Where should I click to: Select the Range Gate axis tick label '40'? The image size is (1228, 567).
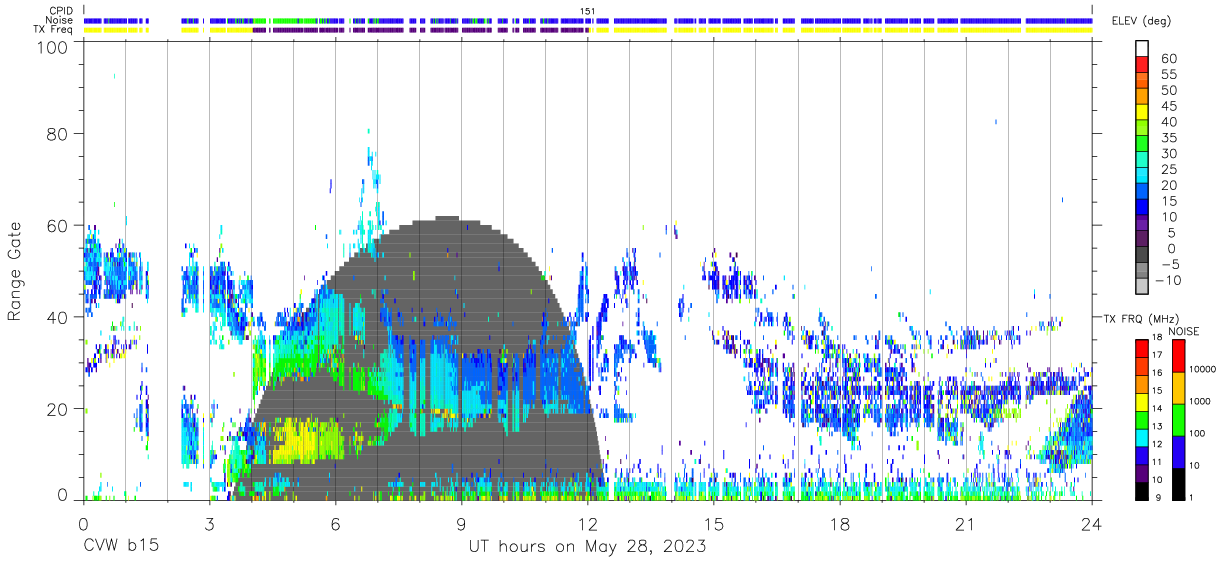click(x=59, y=317)
